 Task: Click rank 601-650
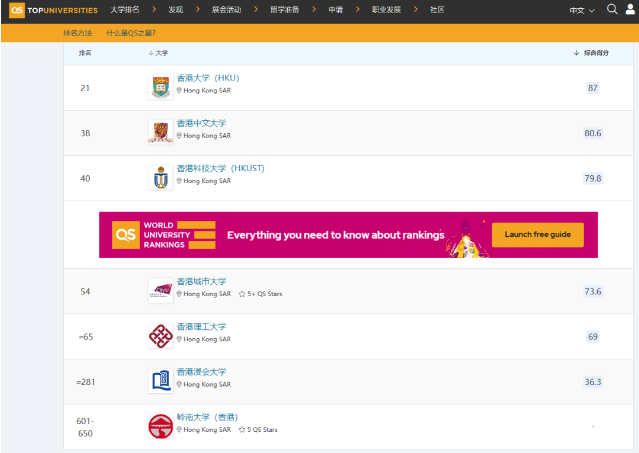coord(85,427)
